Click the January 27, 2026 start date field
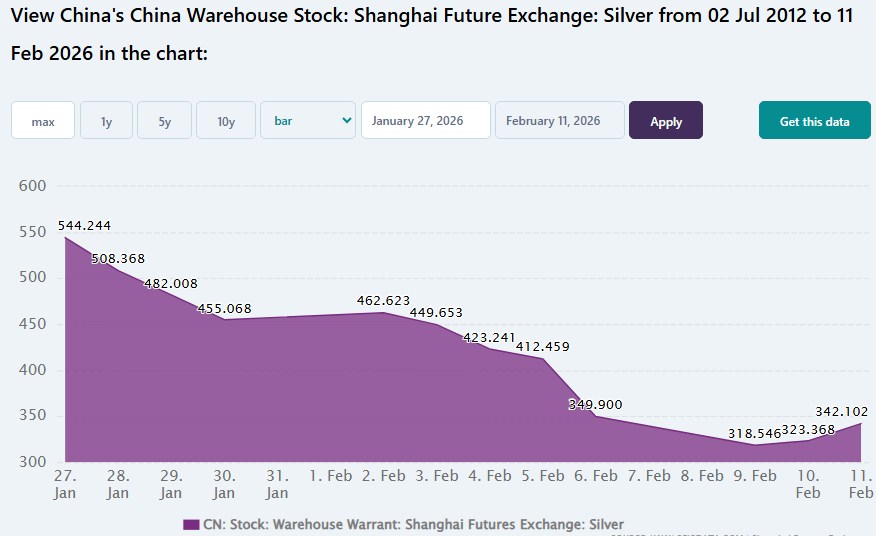Viewport: 876px width, 536px height. click(425, 120)
